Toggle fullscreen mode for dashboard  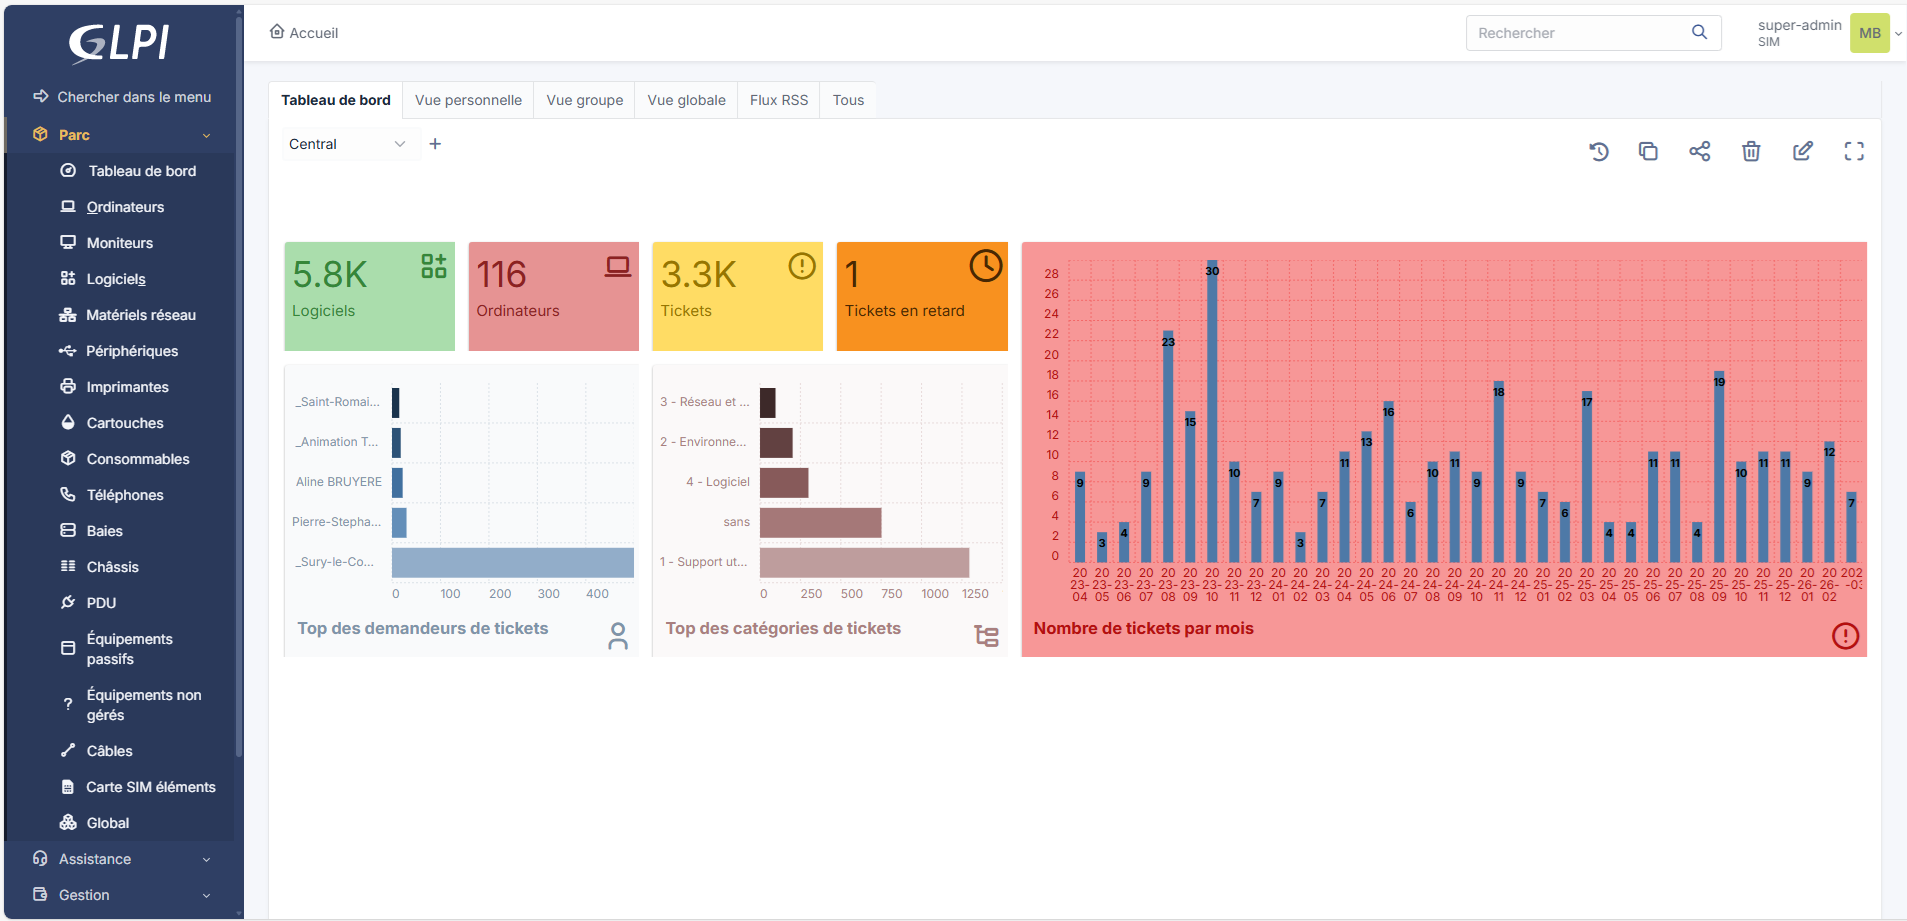(1854, 151)
